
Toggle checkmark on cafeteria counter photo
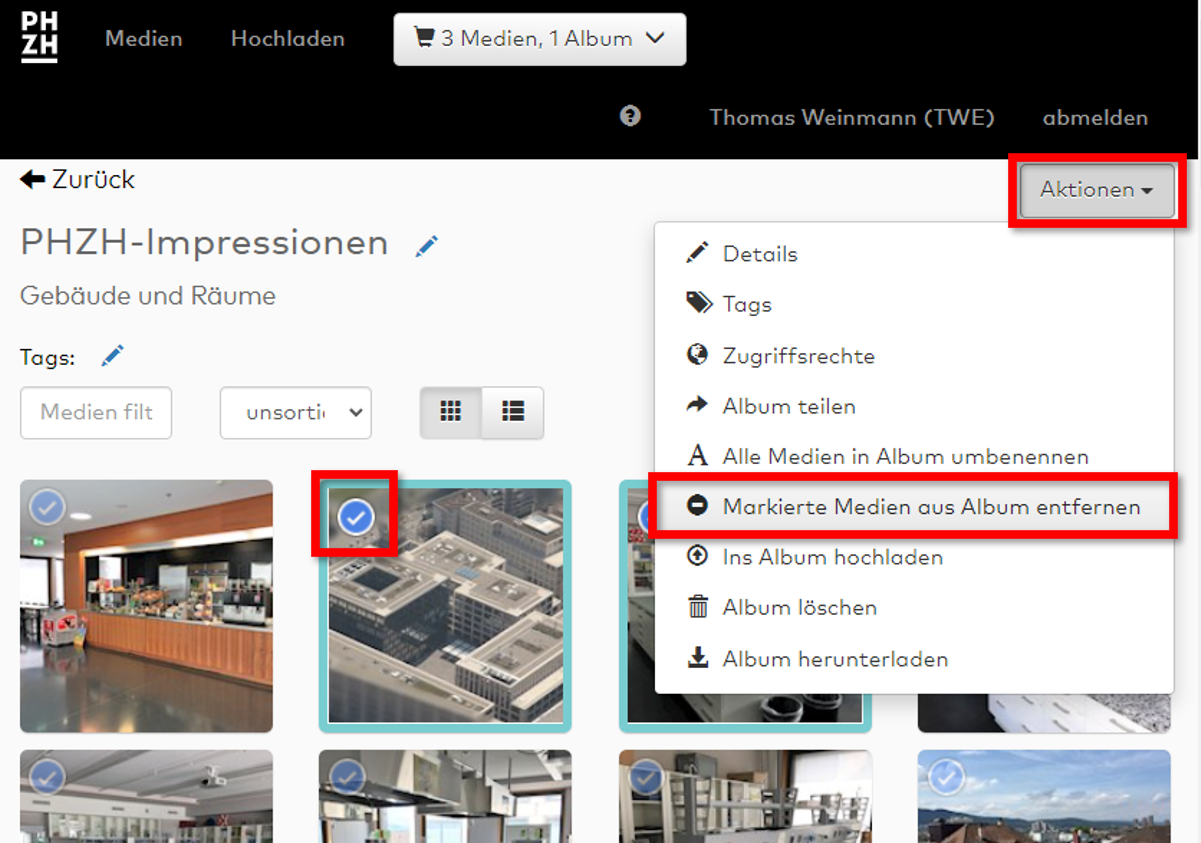point(47,507)
